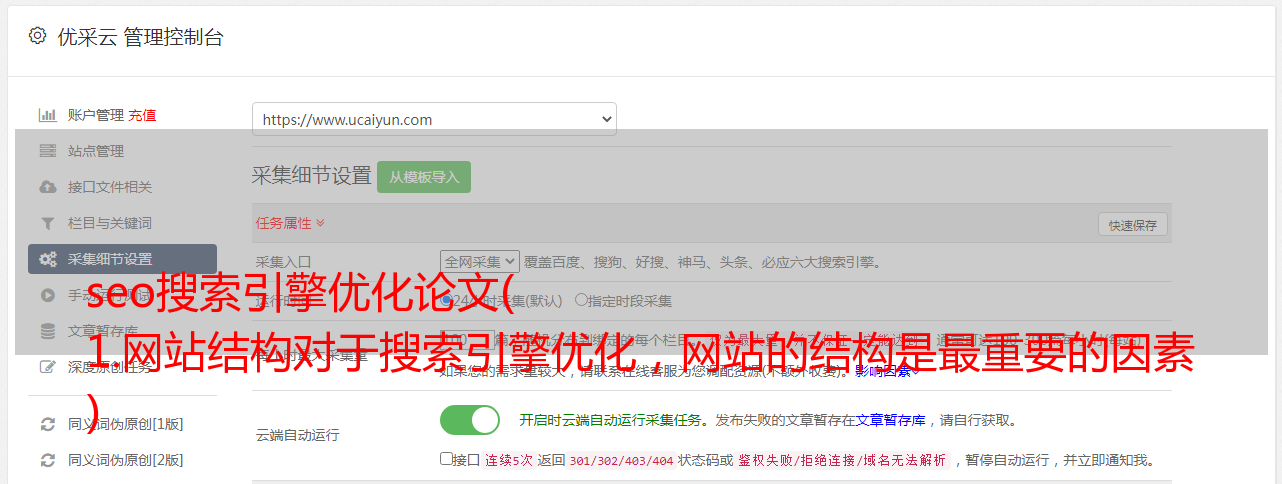Click the database icon for 文章暂存库
The width and height of the screenshot is (1282, 484).
pos(47,331)
